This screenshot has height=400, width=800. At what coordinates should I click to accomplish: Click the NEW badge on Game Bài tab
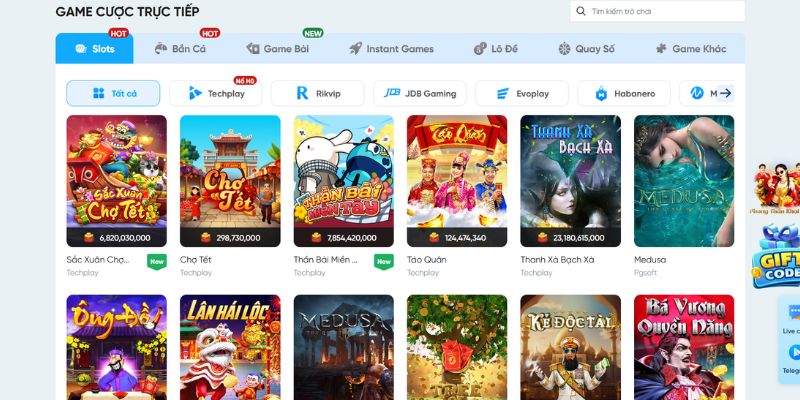tap(313, 33)
